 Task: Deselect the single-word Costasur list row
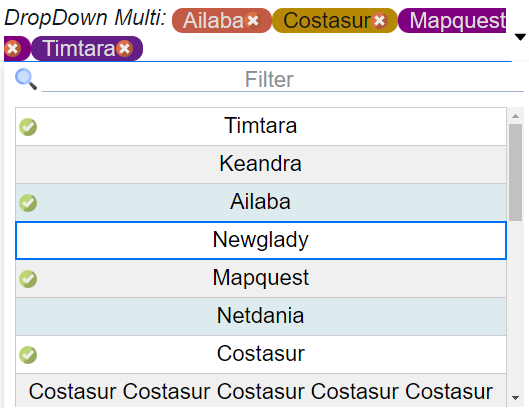point(261,354)
